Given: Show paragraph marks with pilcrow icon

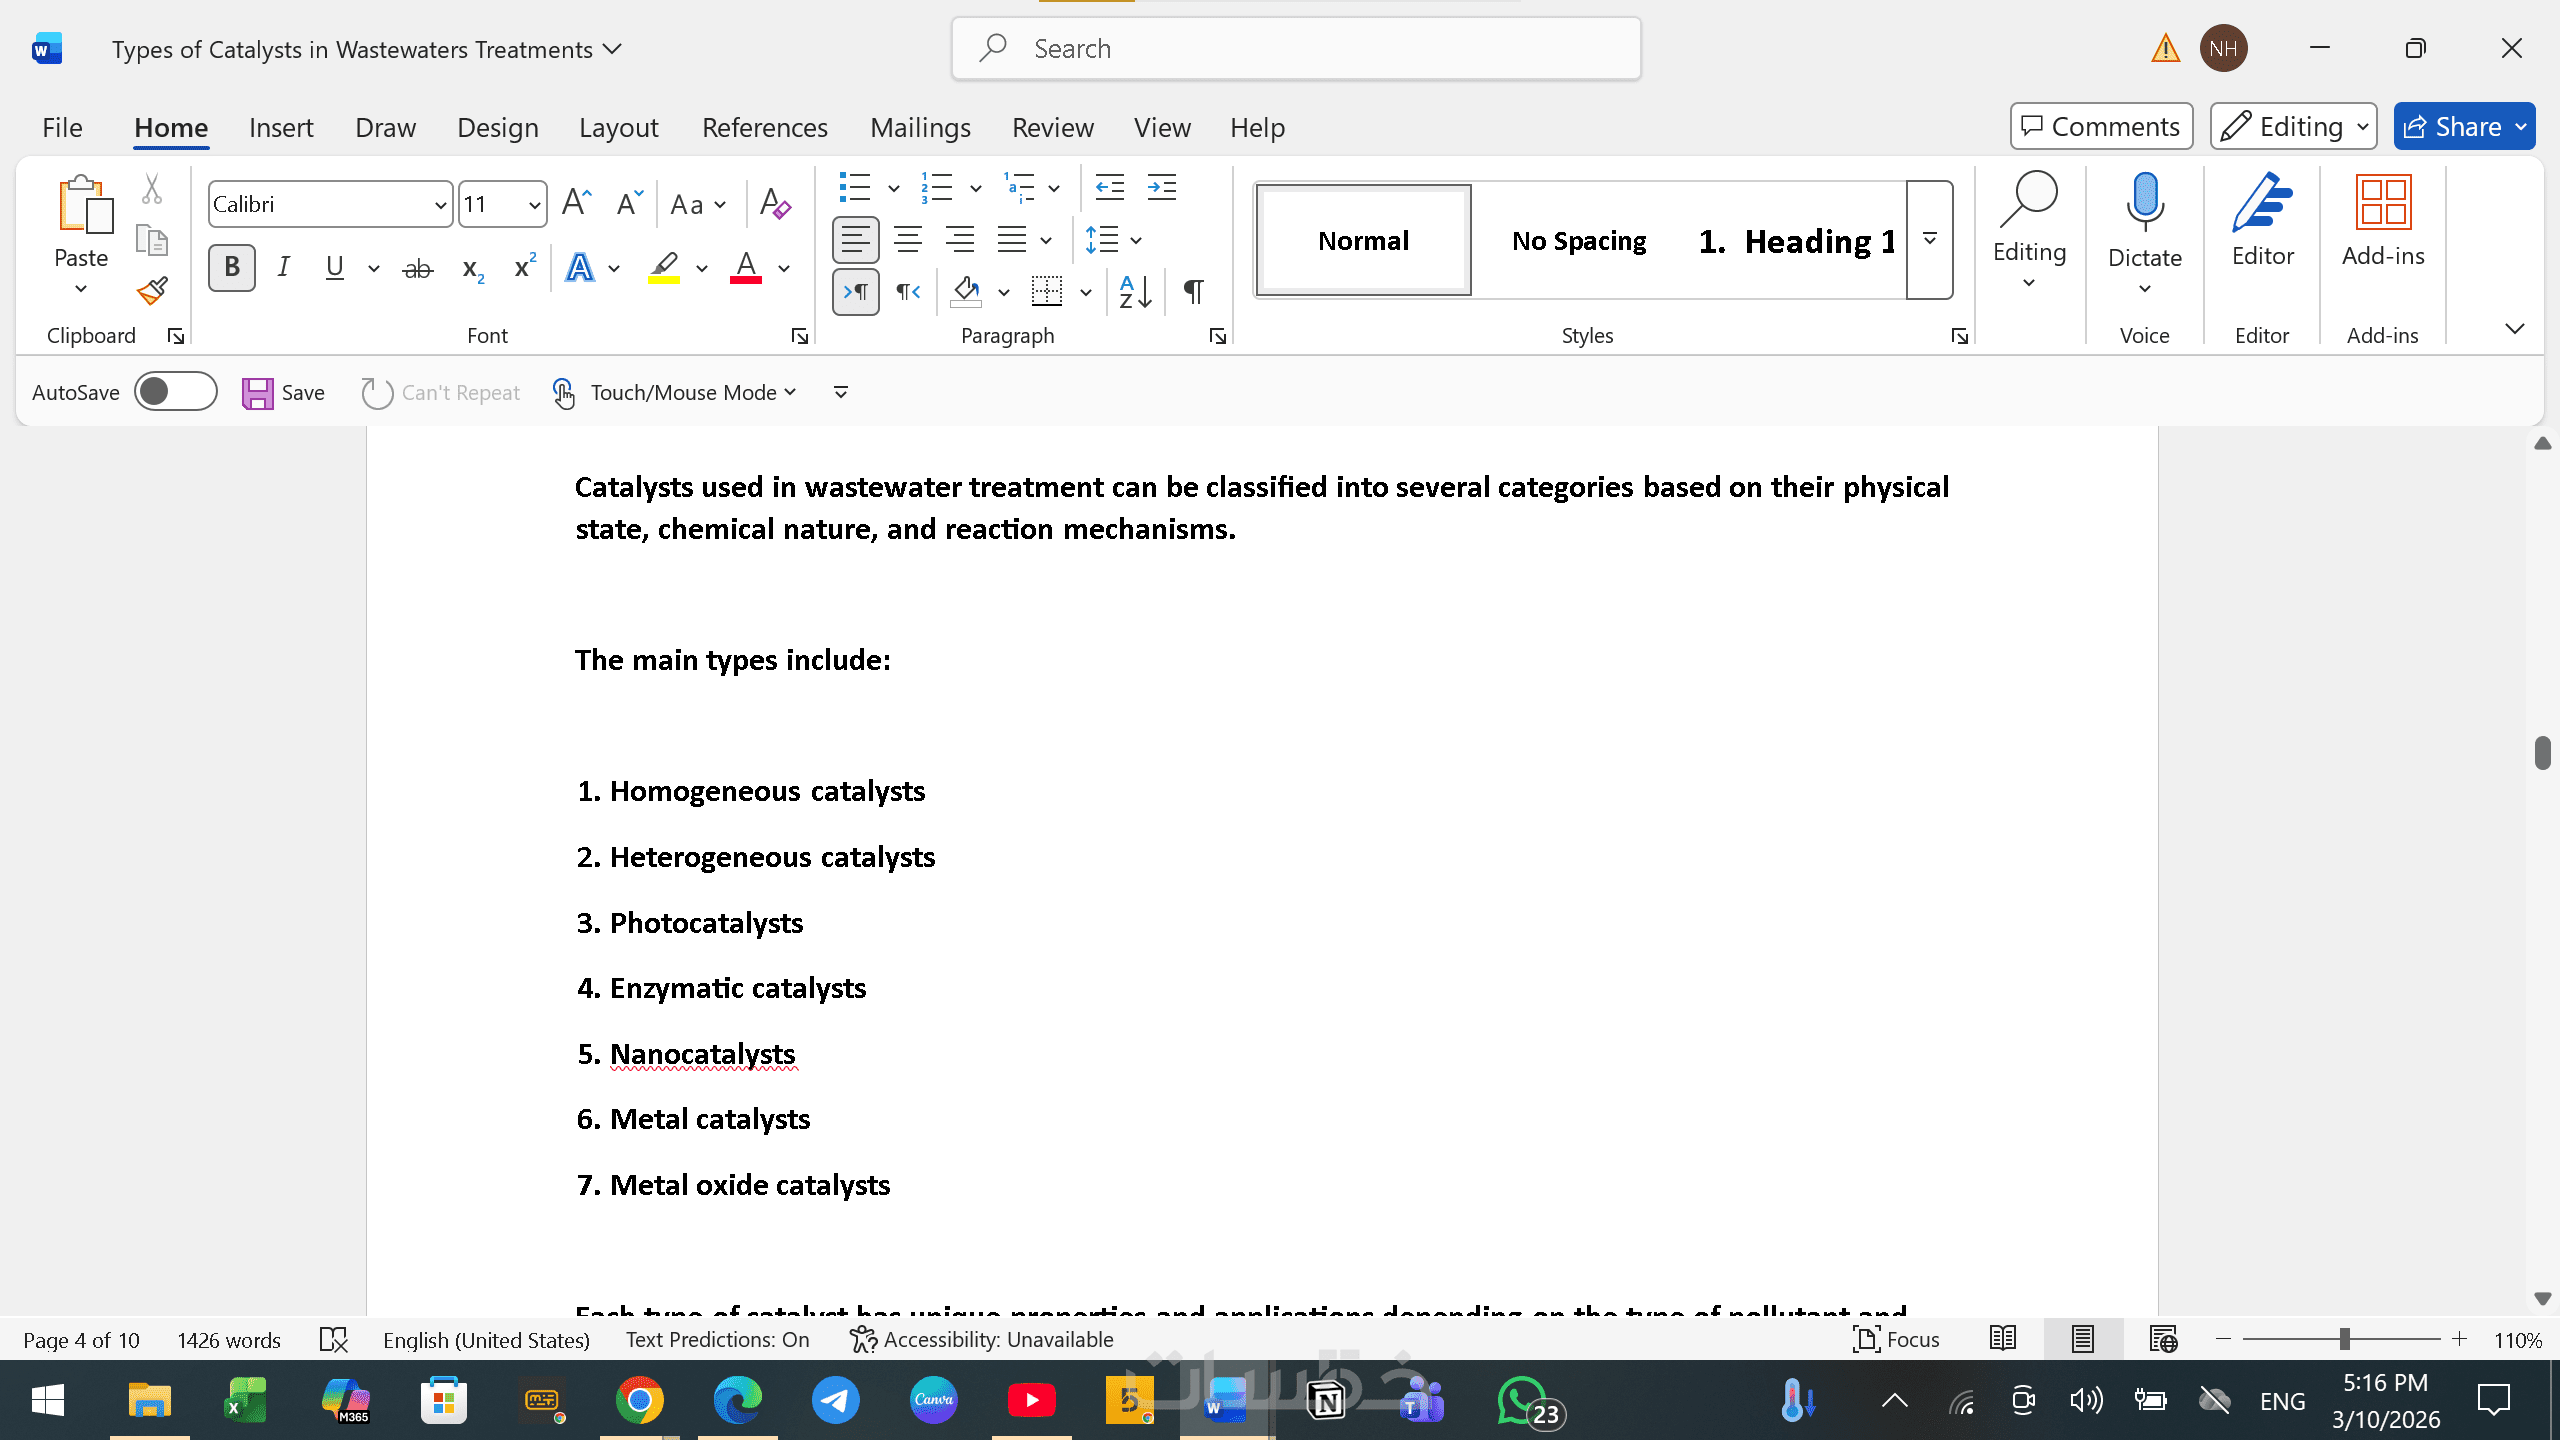Looking at the screenshot, I should 1193,292.
